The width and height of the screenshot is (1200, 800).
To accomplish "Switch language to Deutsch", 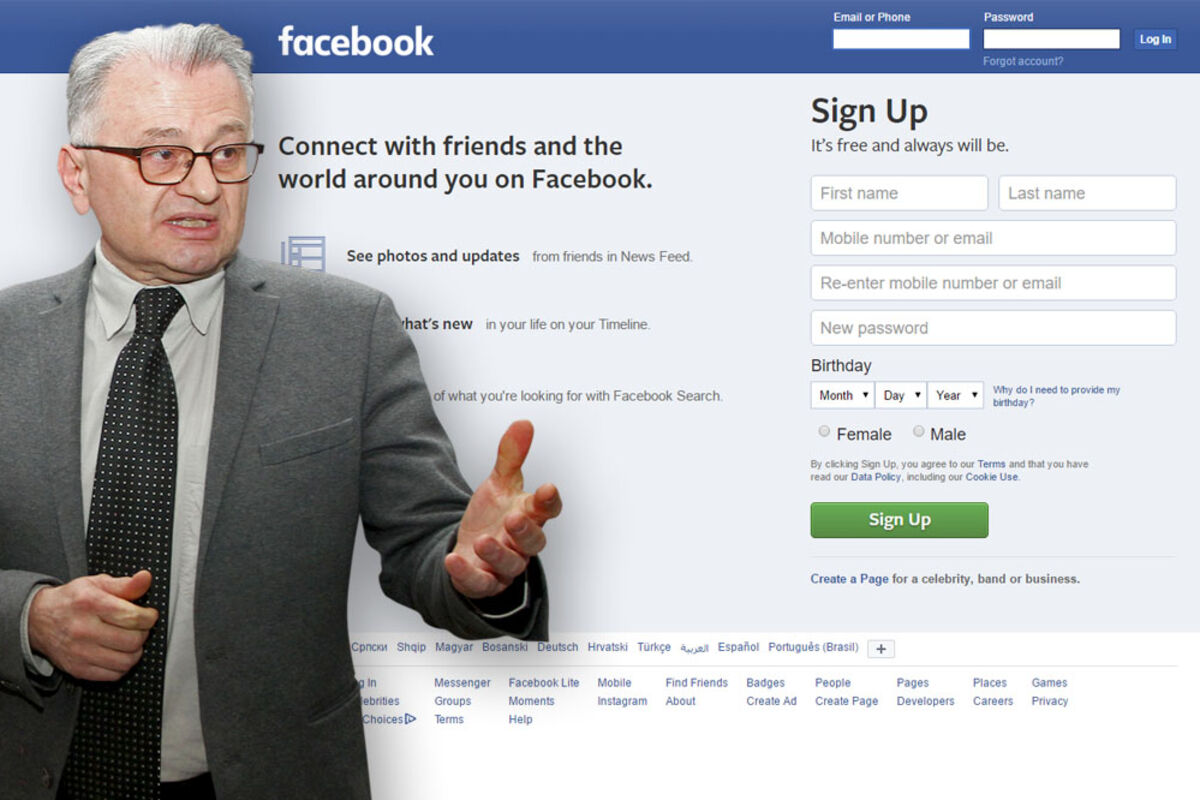I will [557, 647].
